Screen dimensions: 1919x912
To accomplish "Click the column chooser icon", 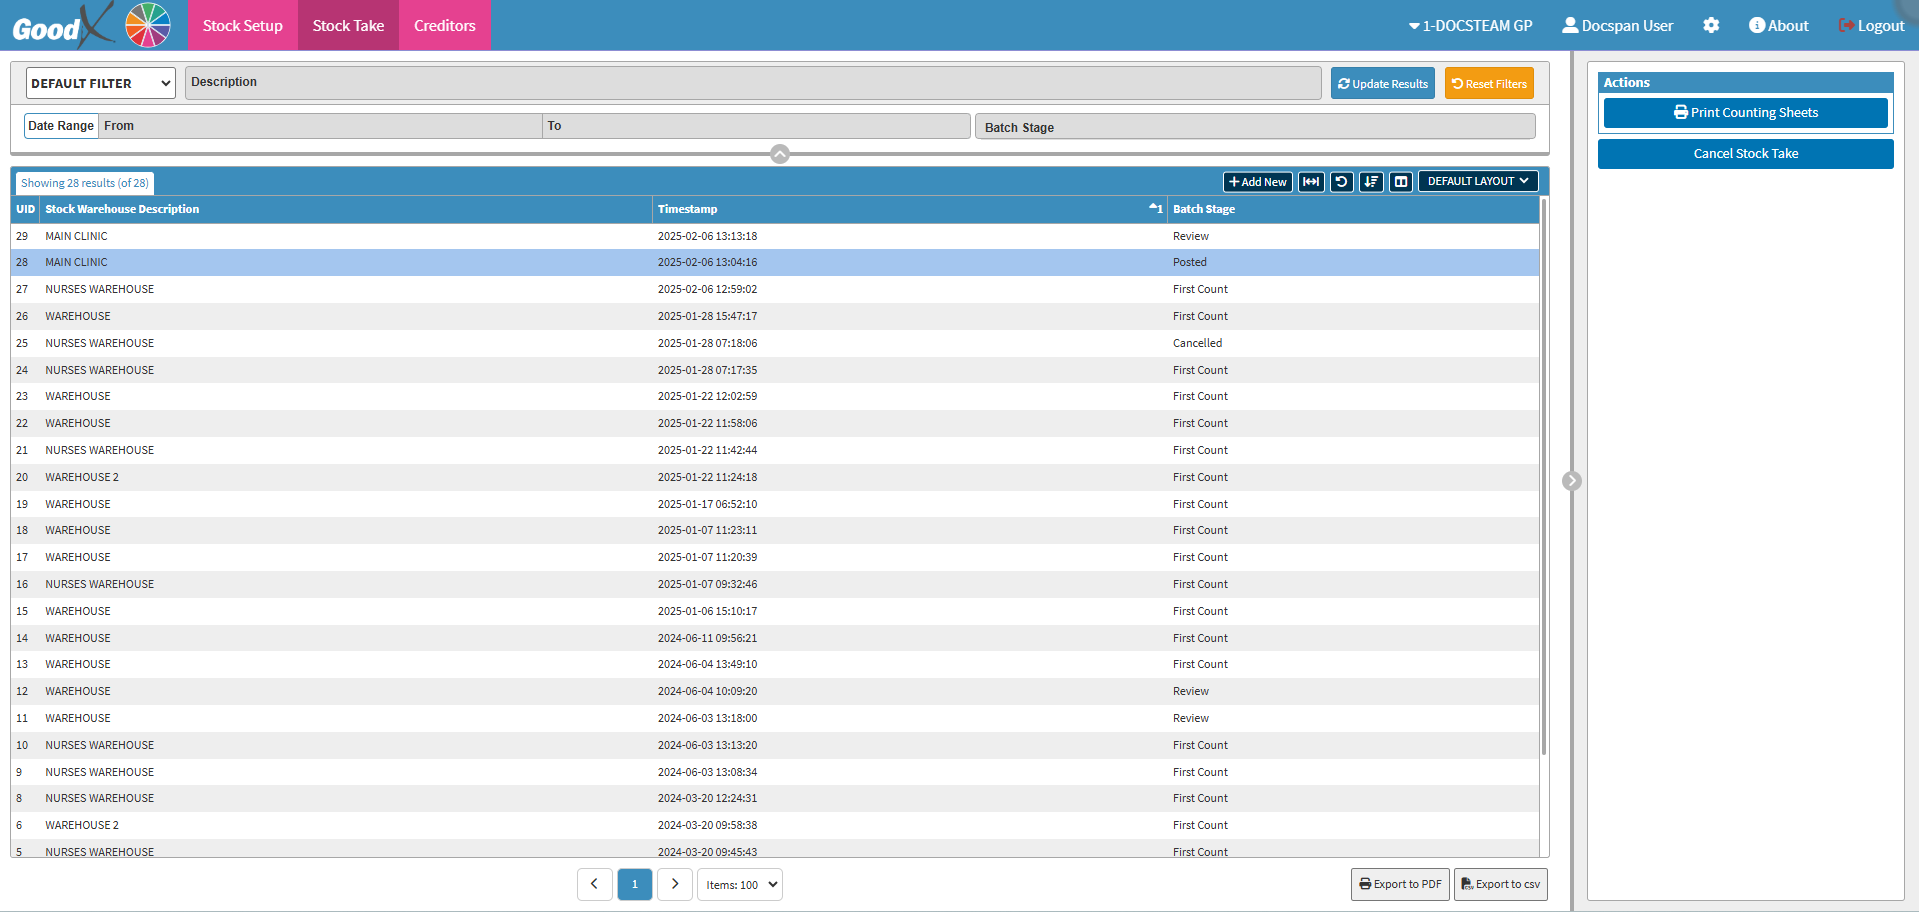I will (1401, 182).
